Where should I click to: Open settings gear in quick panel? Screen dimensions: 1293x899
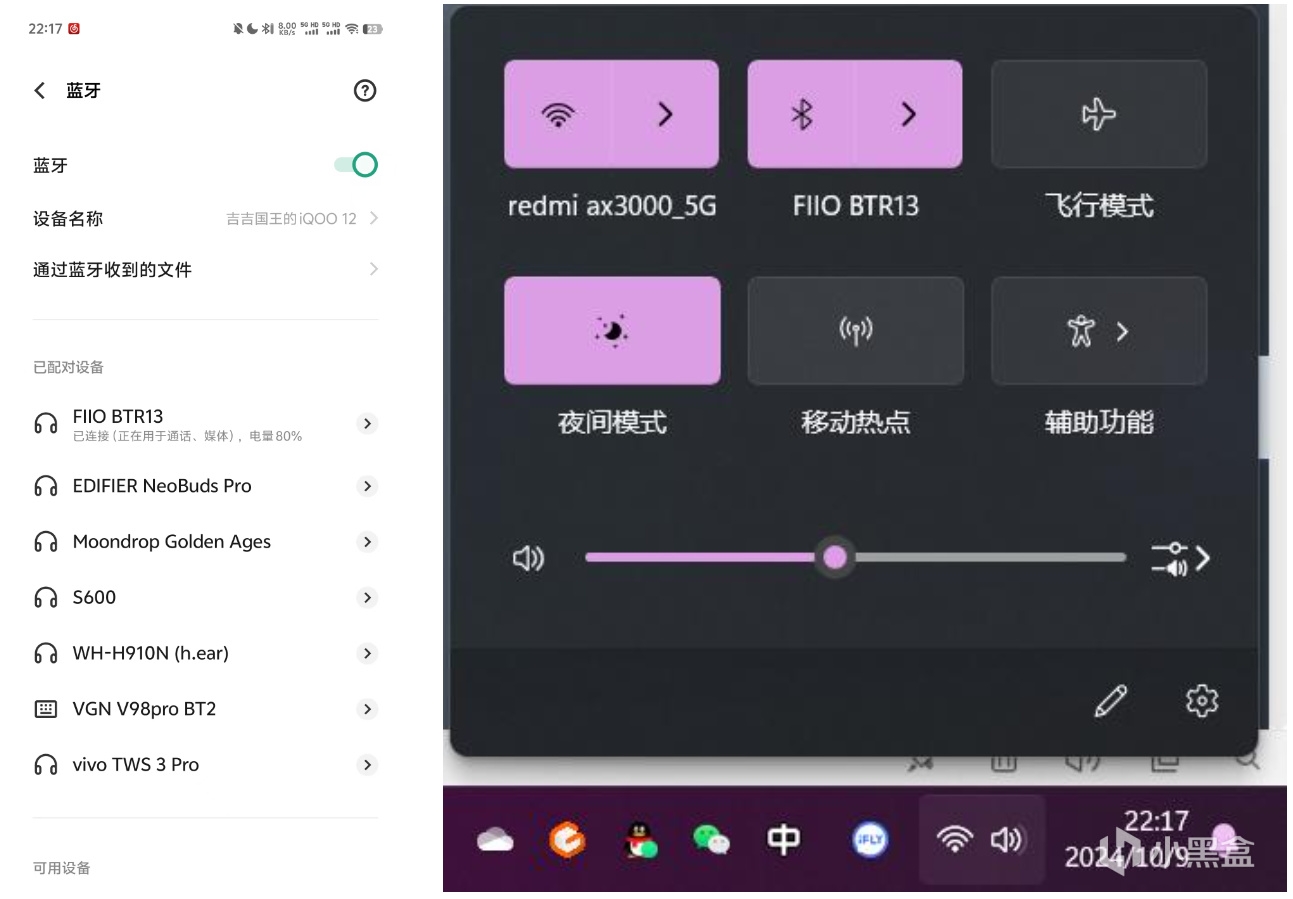click(1201, 701)
